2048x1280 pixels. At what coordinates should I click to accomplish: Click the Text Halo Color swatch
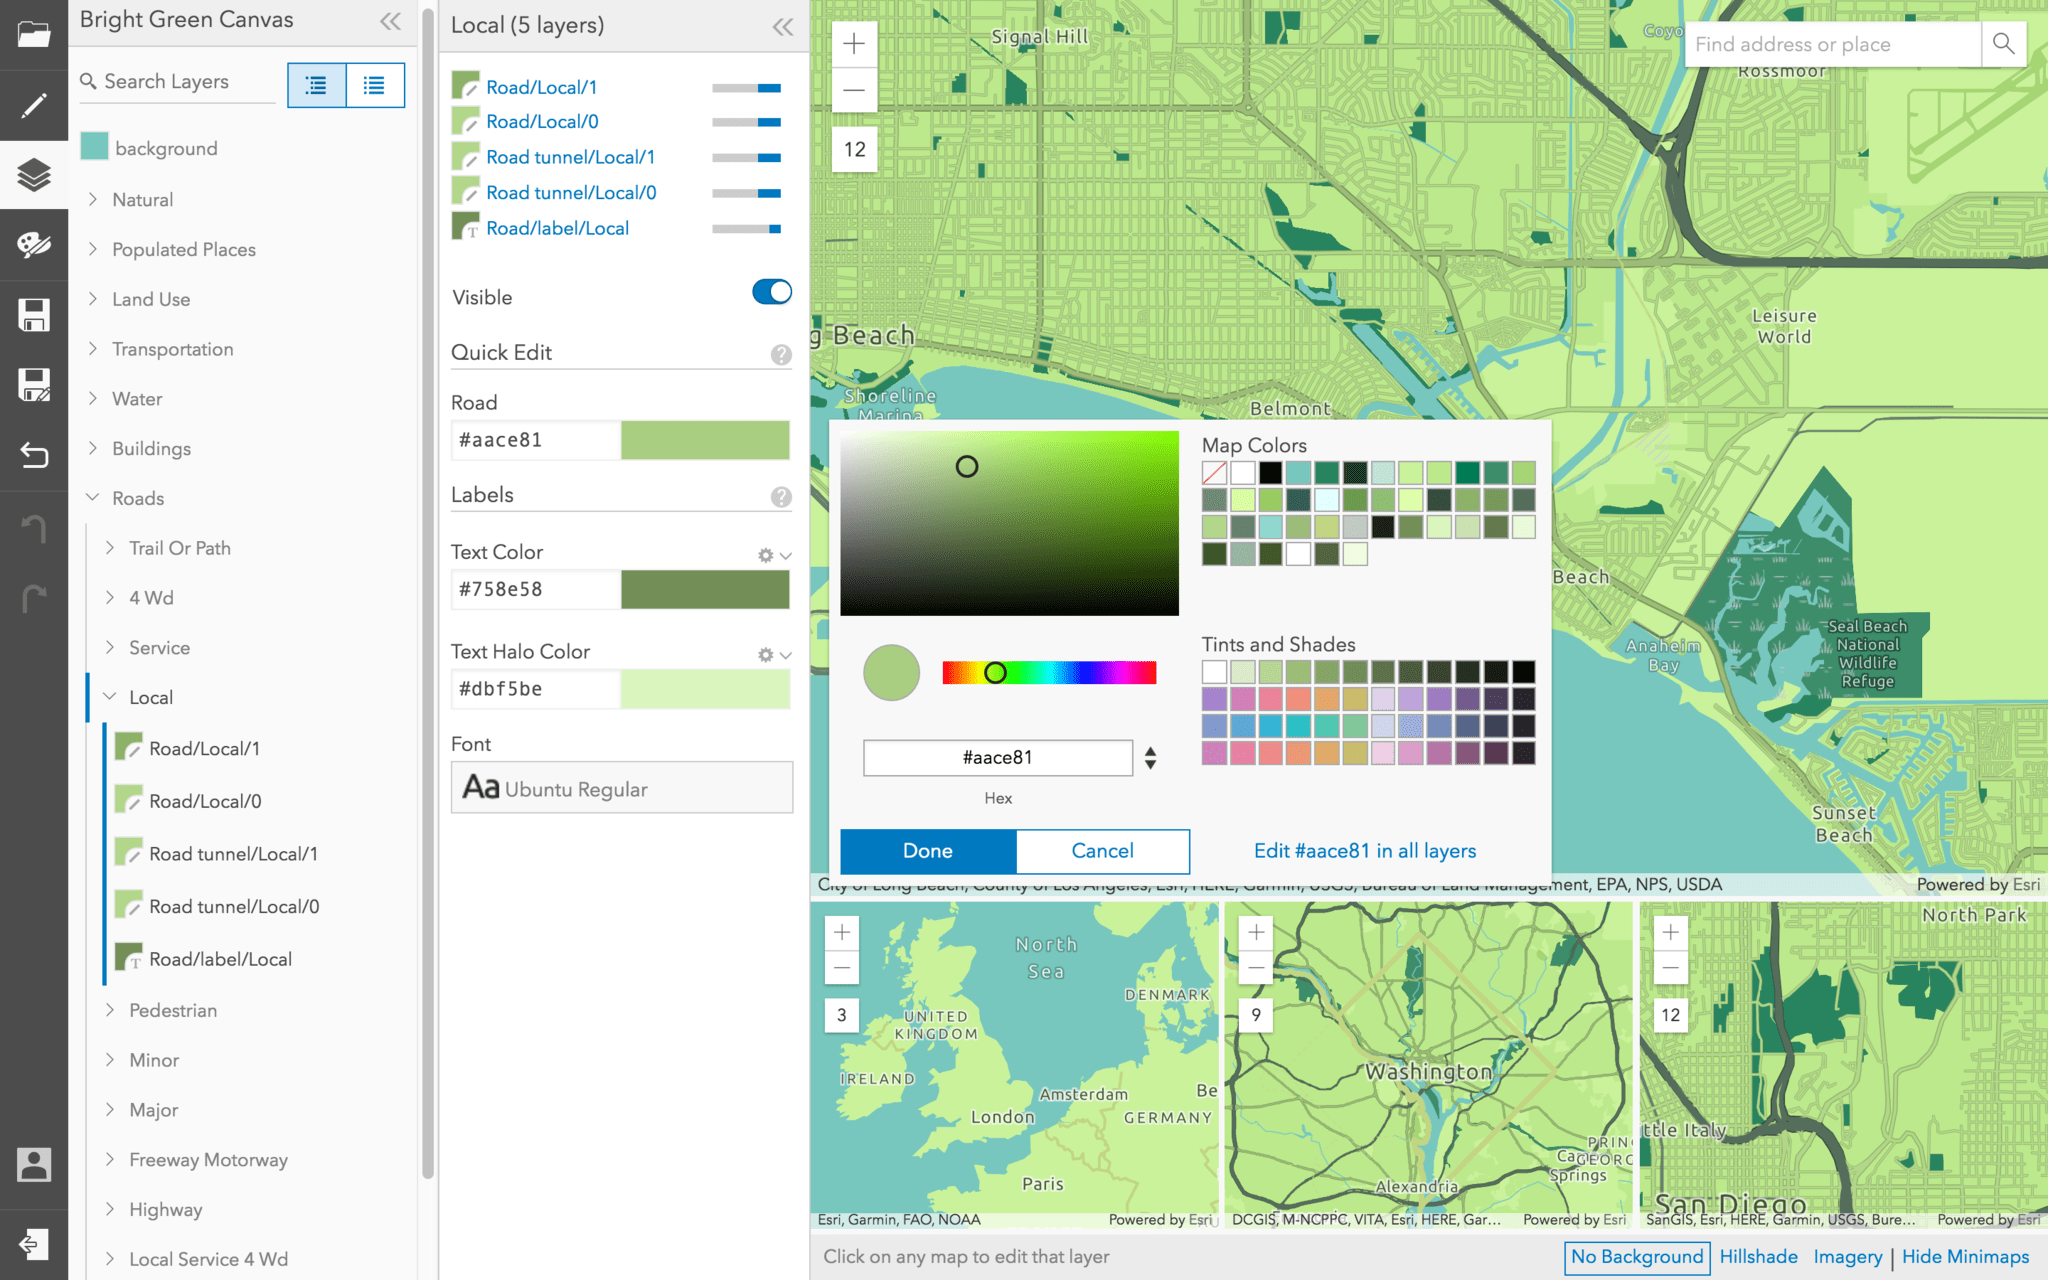(x=705, y=689)
